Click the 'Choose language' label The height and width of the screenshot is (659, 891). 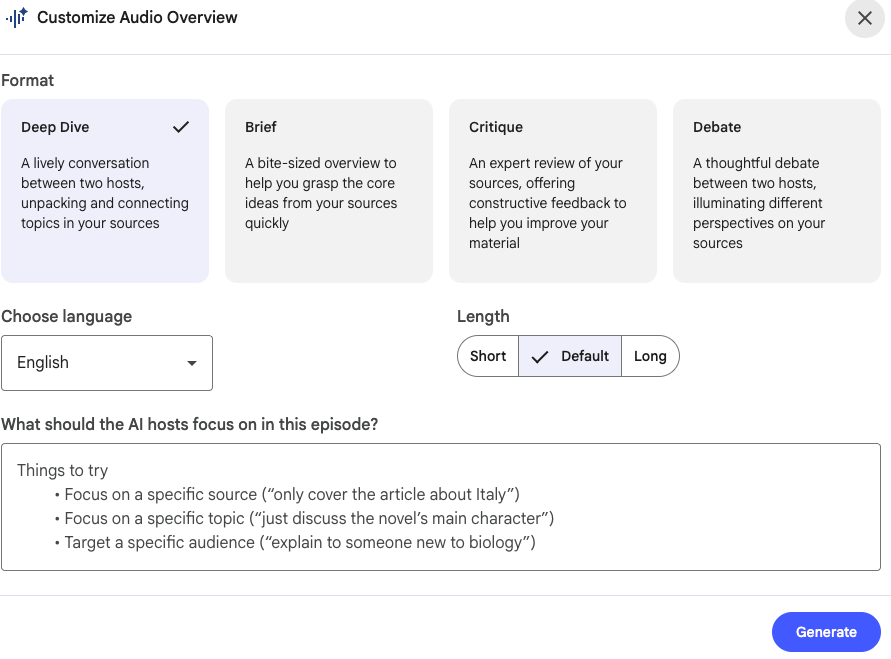click(x=66, y=316)
